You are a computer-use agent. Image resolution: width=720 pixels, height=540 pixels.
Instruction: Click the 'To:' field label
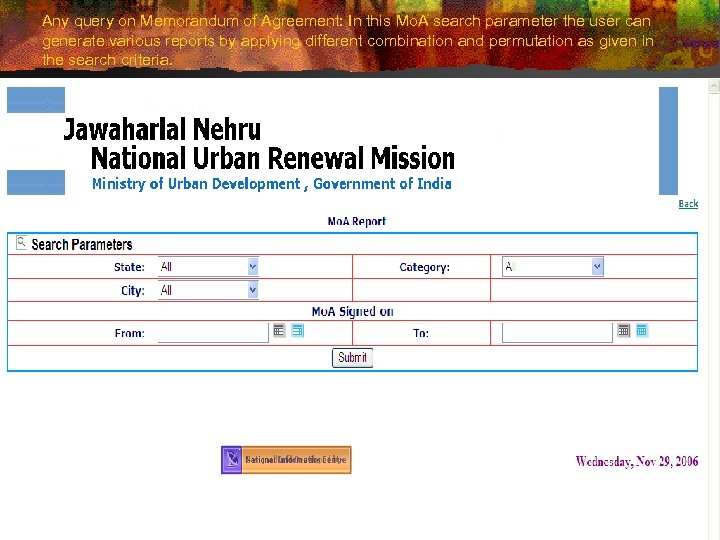pos(421,333)
